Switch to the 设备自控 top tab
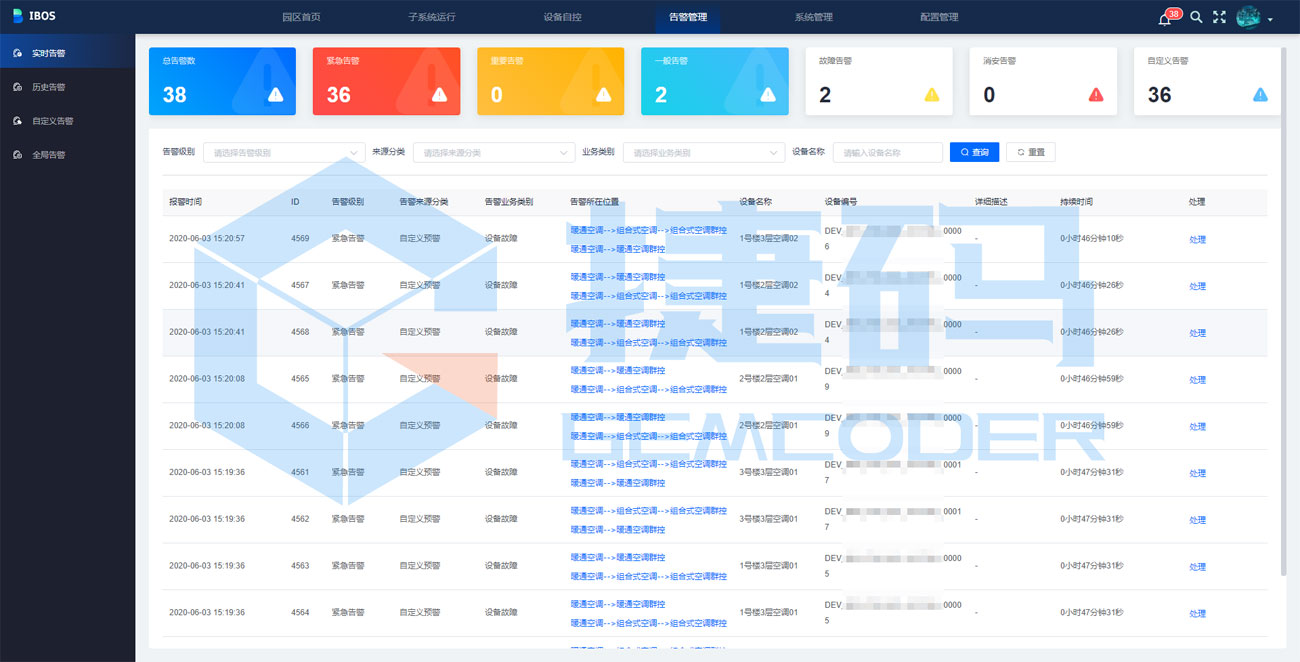The width and height of the screenshot is (1300, 662). click(562, 17)
